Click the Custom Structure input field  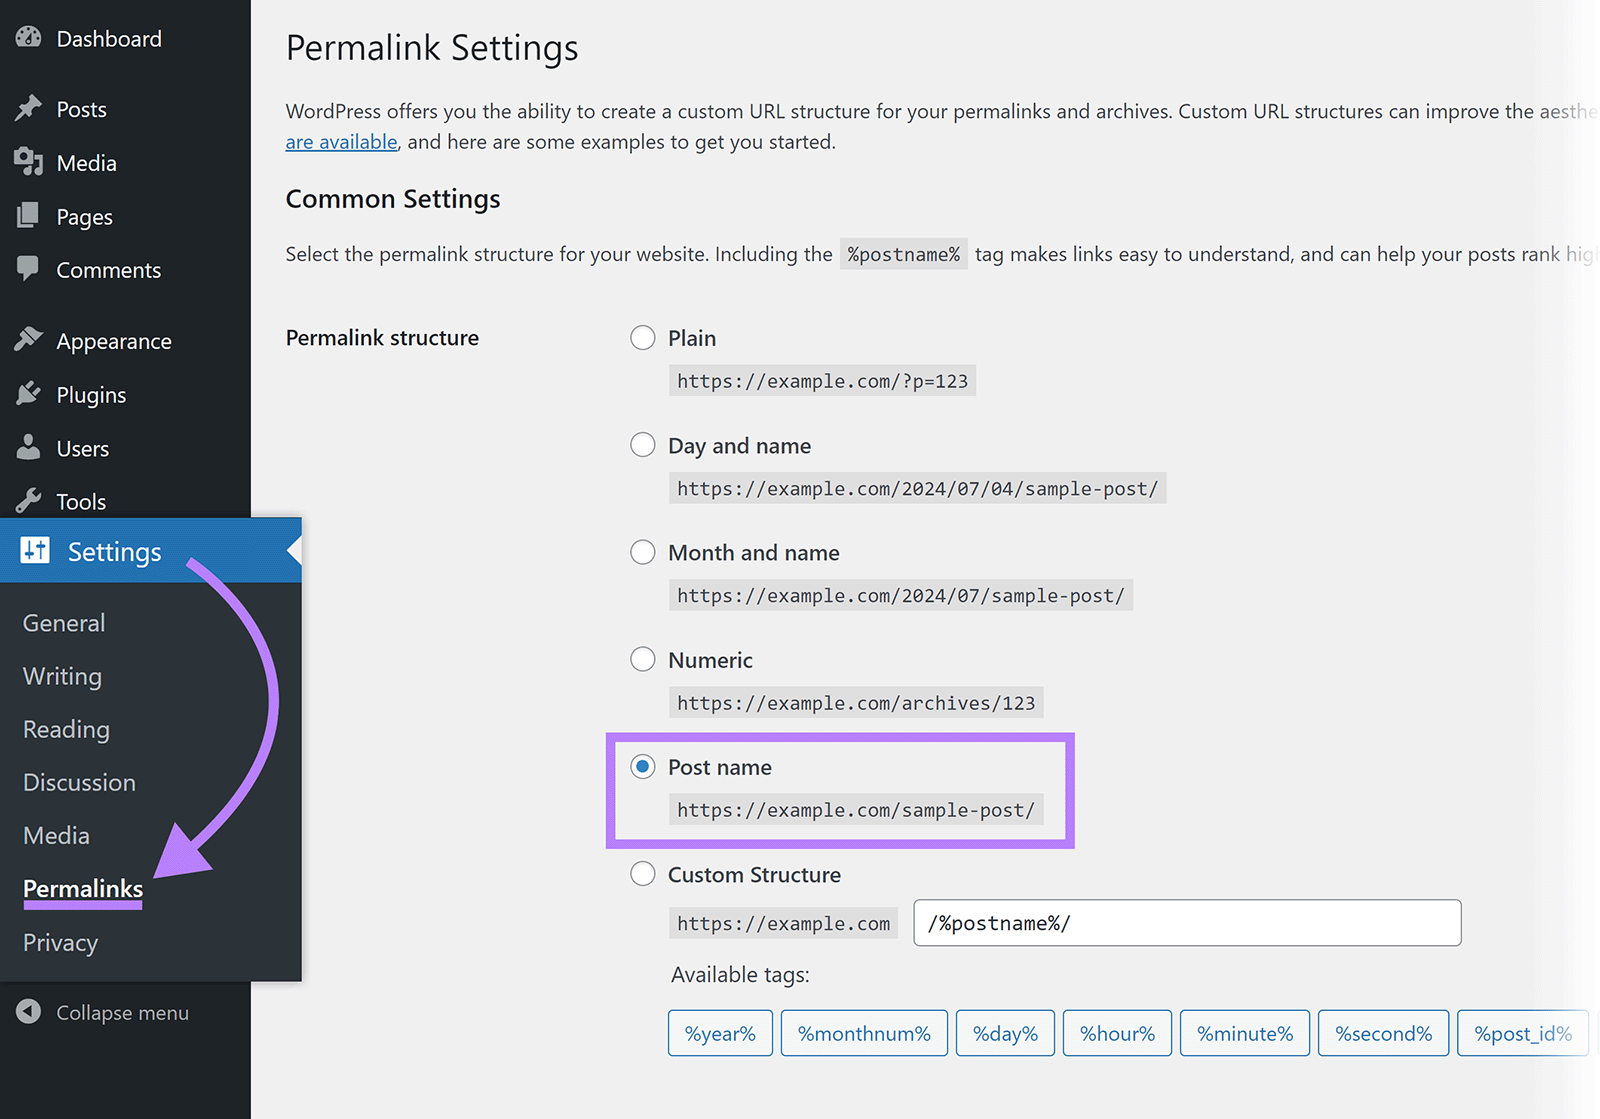(x=1186, y=922)
